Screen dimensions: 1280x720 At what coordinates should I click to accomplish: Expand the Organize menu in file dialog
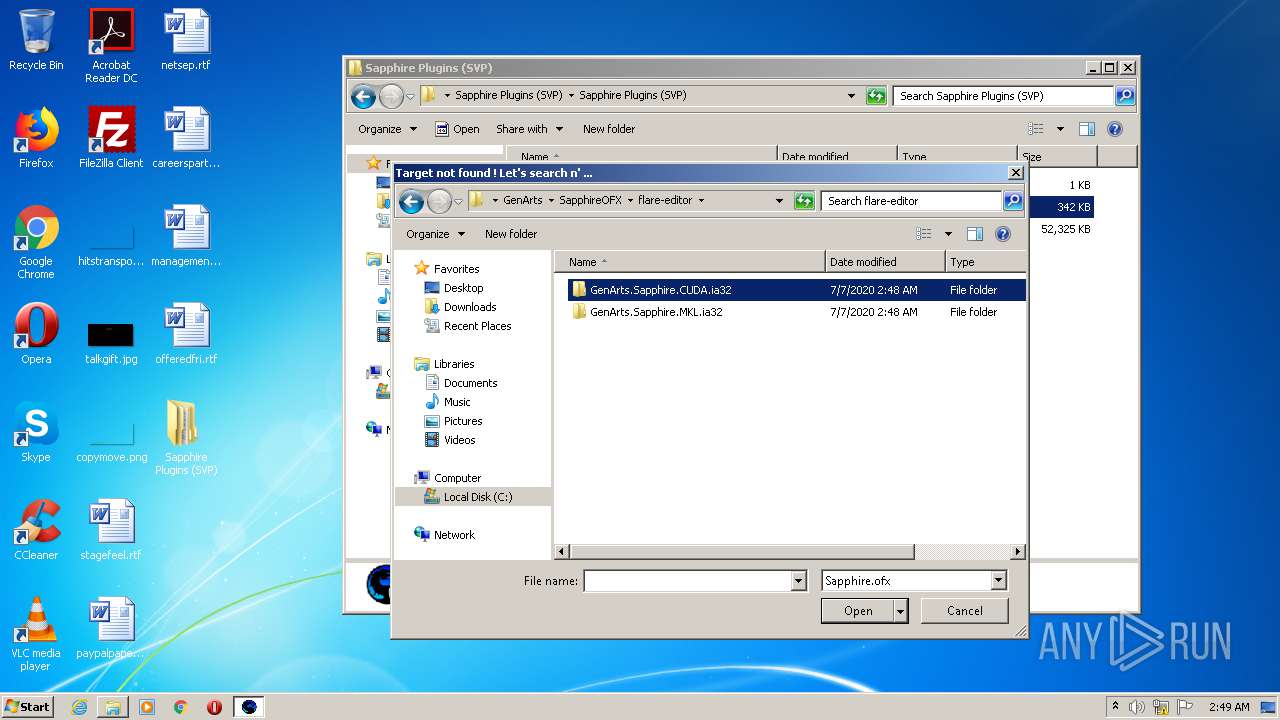coord(435,234)
